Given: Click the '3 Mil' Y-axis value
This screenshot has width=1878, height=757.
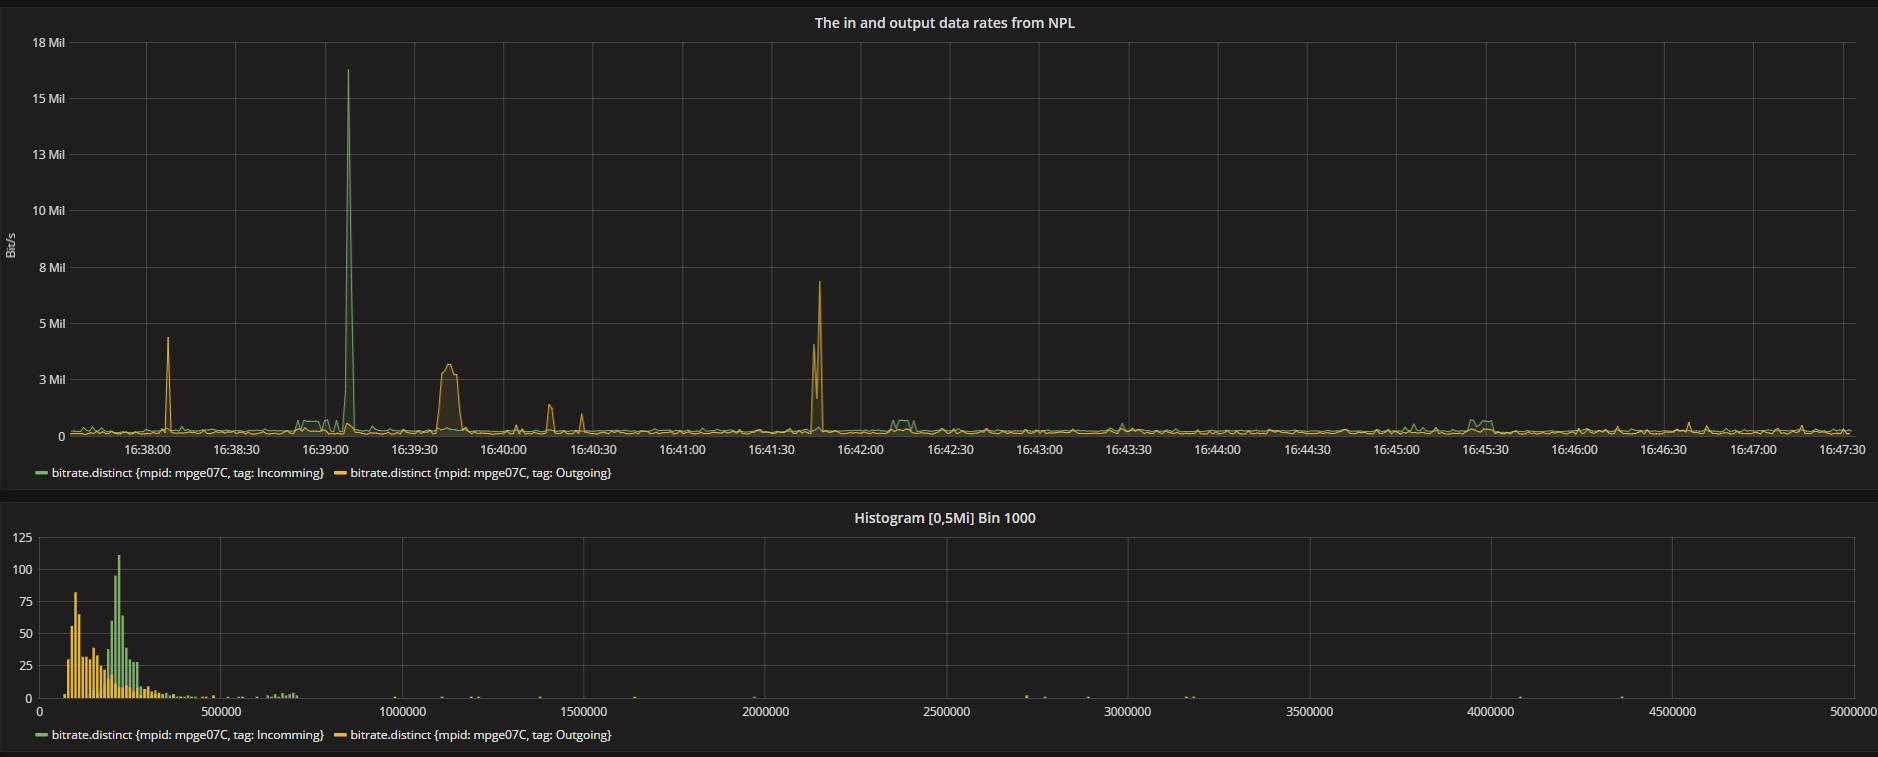Looking at the screenshot, I should click(52, 380).
